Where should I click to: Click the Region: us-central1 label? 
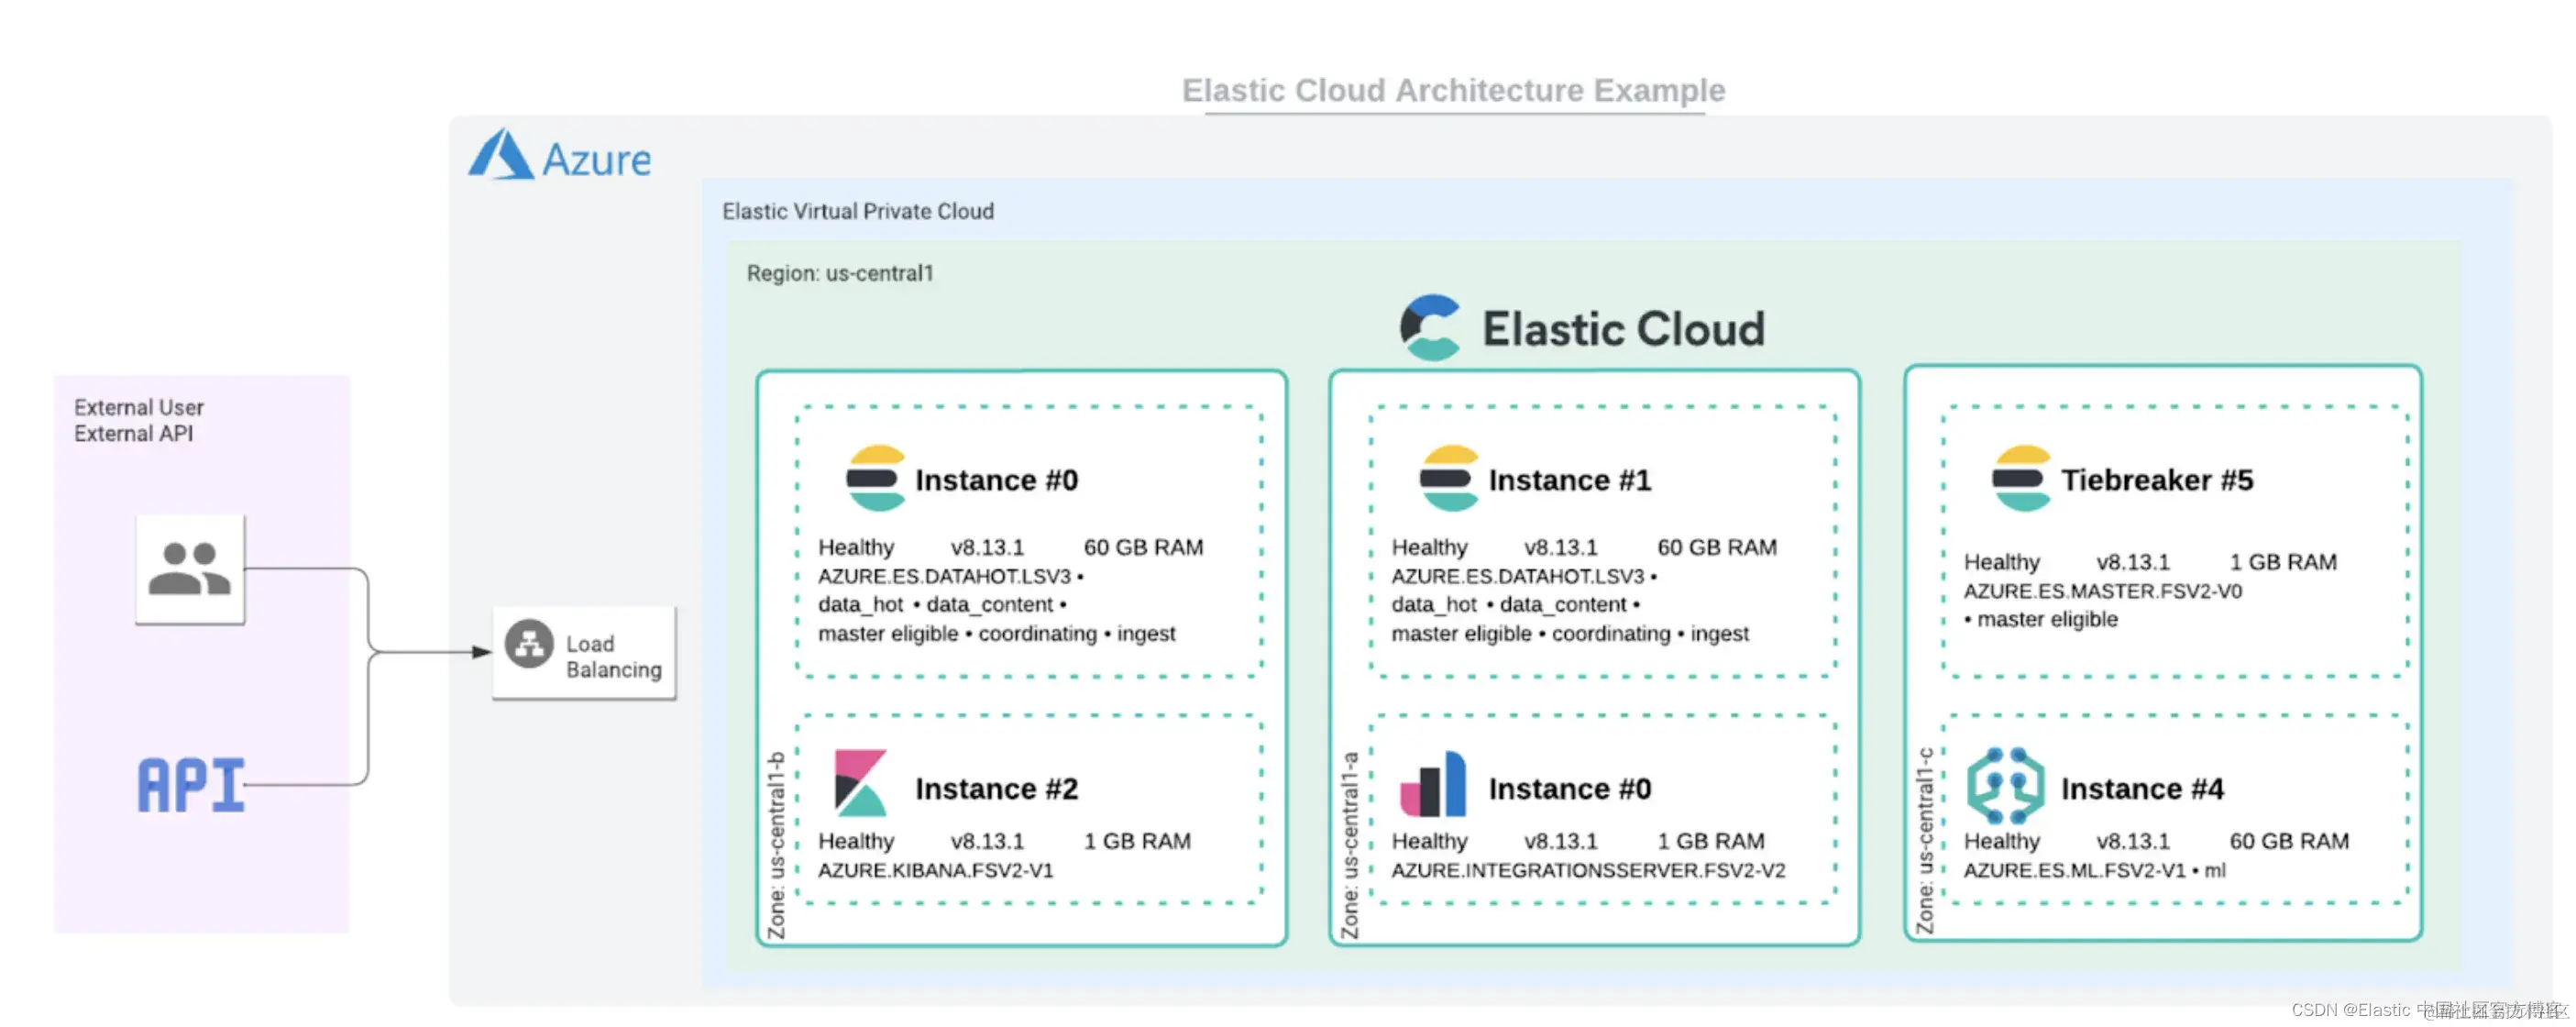(839, 273)
